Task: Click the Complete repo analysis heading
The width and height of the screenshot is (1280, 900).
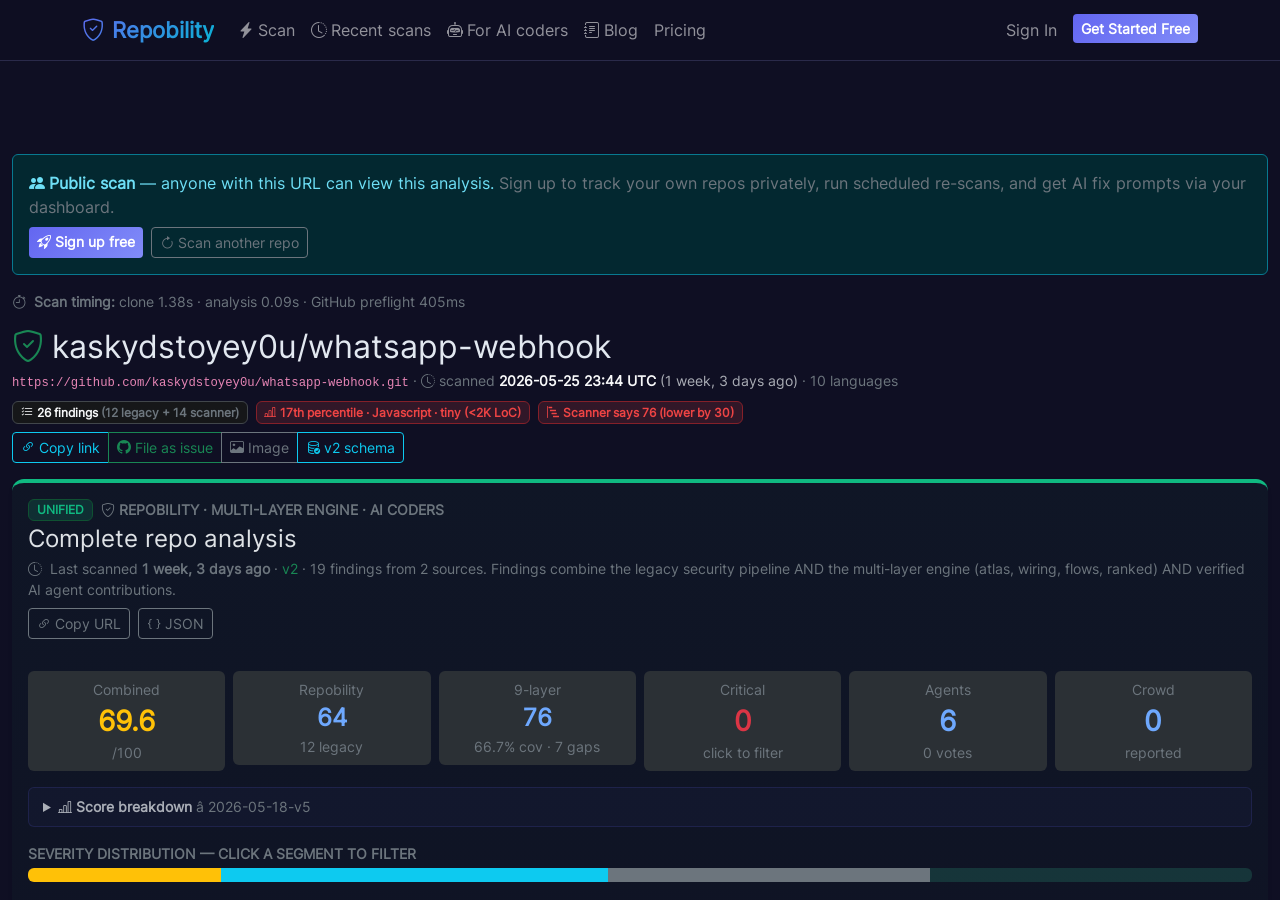Action: tap(162, 538)
